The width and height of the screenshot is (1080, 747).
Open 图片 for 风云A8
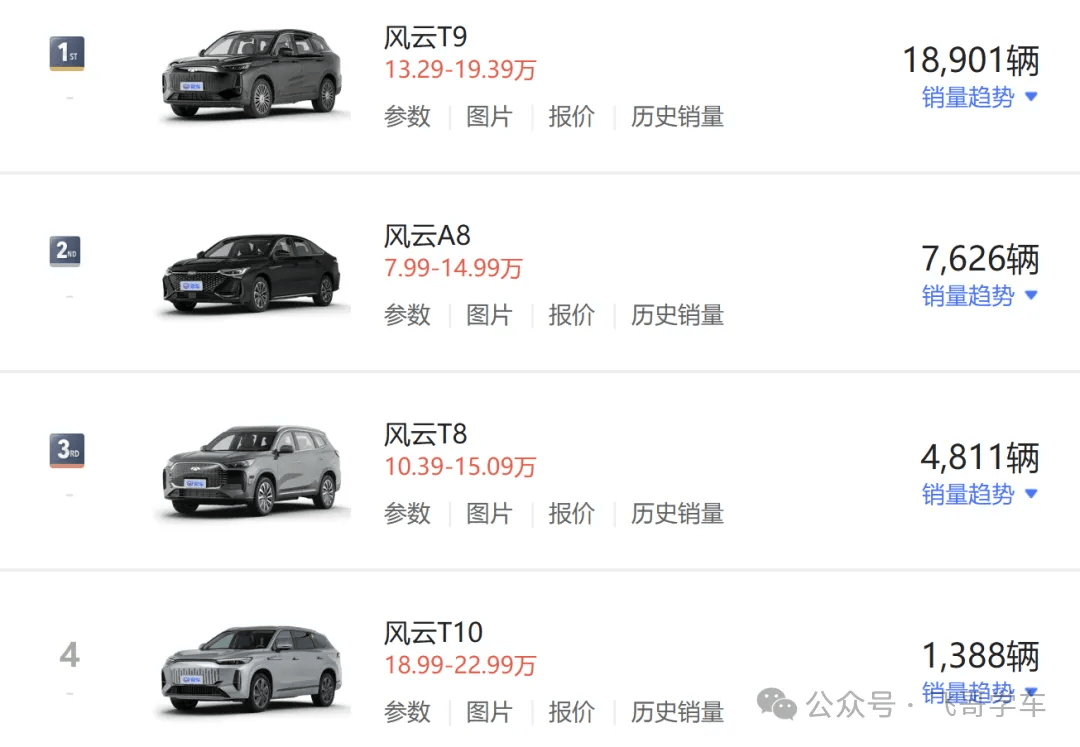coord(489,315)
